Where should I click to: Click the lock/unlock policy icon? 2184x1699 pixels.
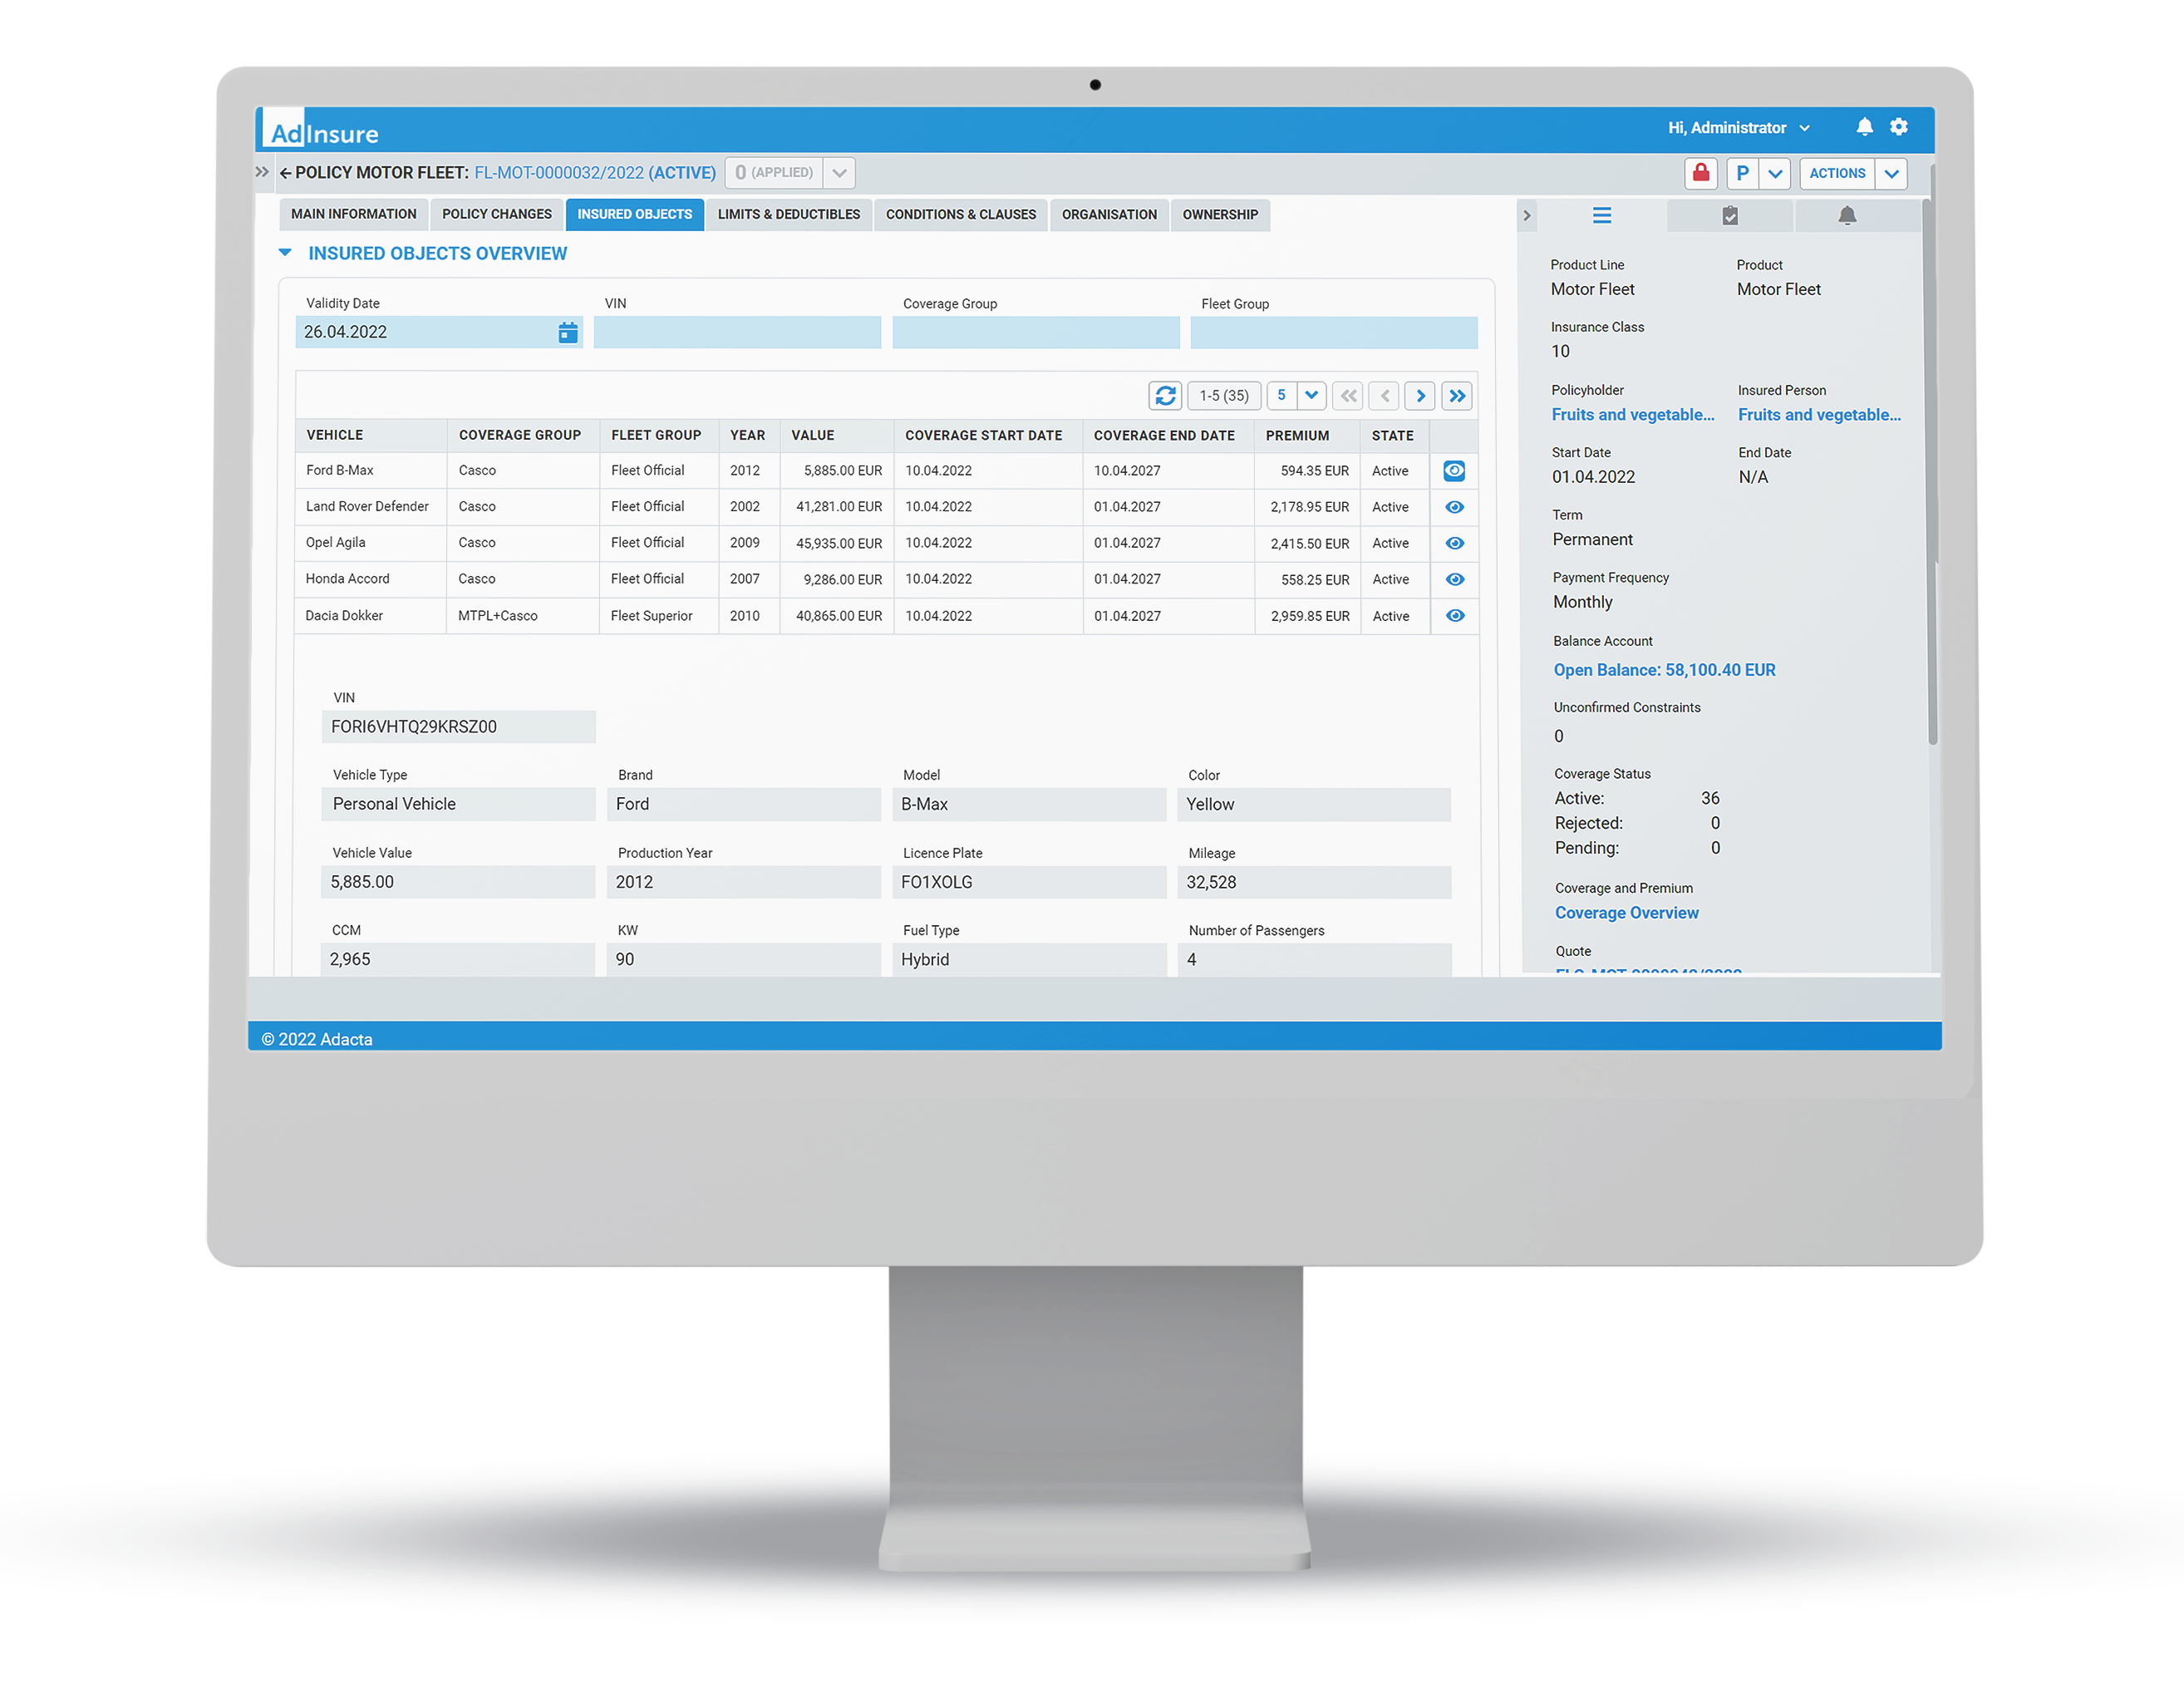click(x=1693, y=172)
